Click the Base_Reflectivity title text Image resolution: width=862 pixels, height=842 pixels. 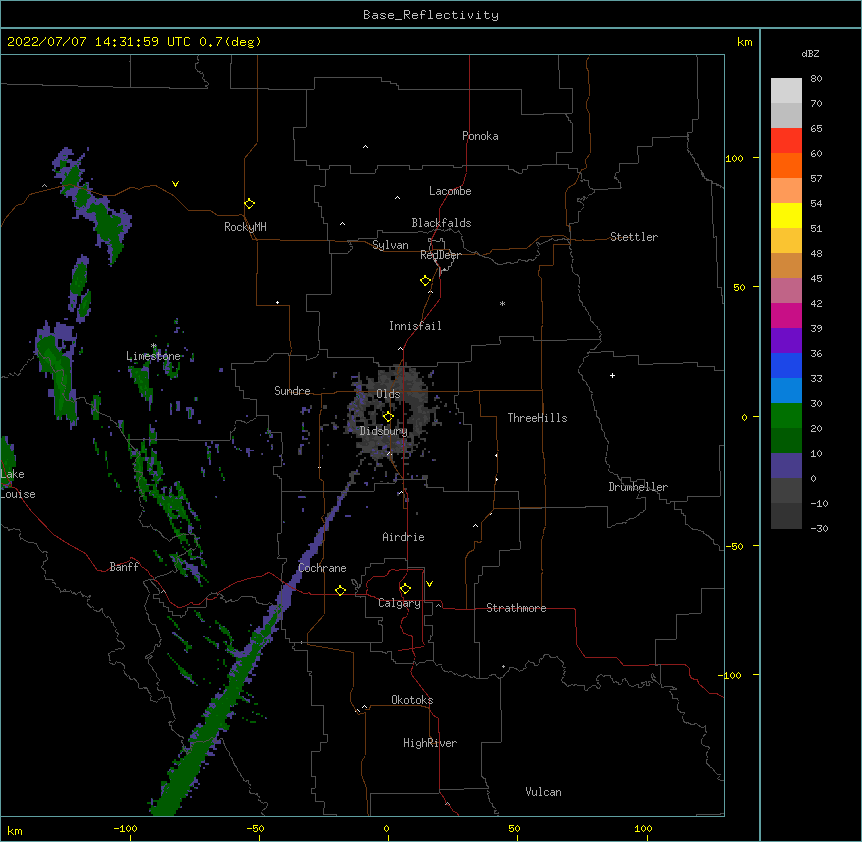[431, 15]
